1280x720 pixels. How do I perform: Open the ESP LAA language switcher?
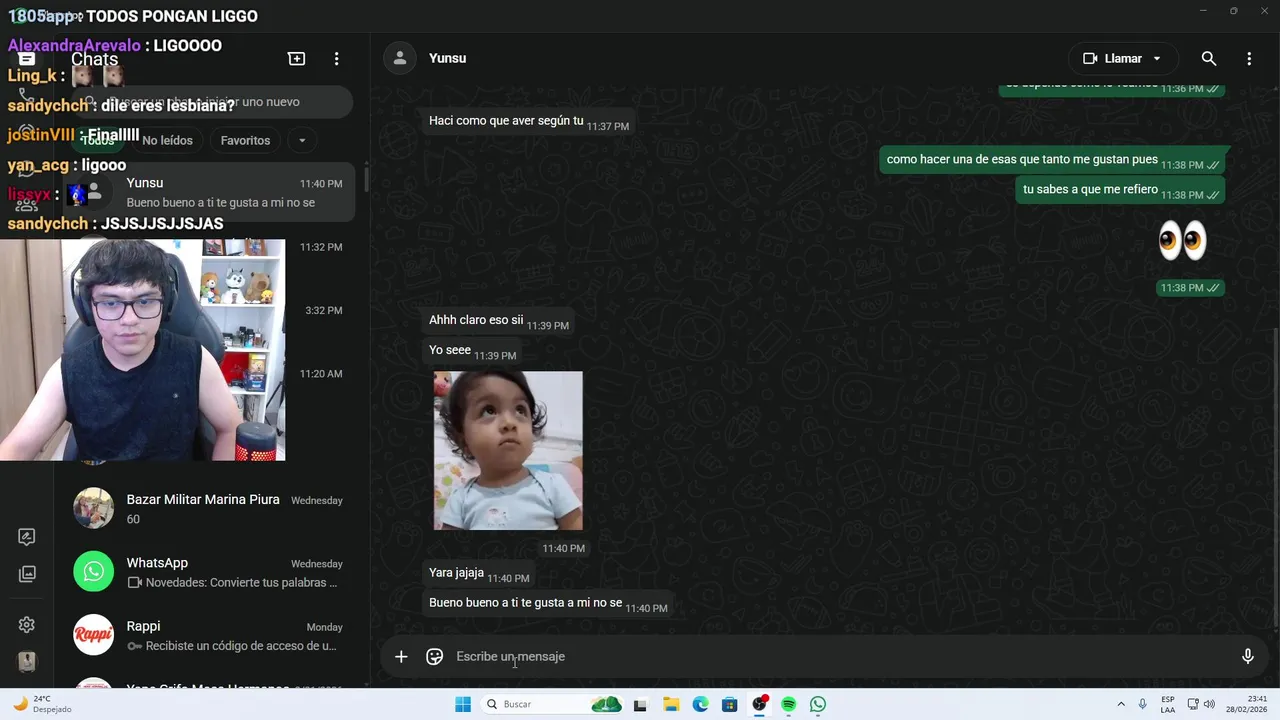click(1168, 704)
